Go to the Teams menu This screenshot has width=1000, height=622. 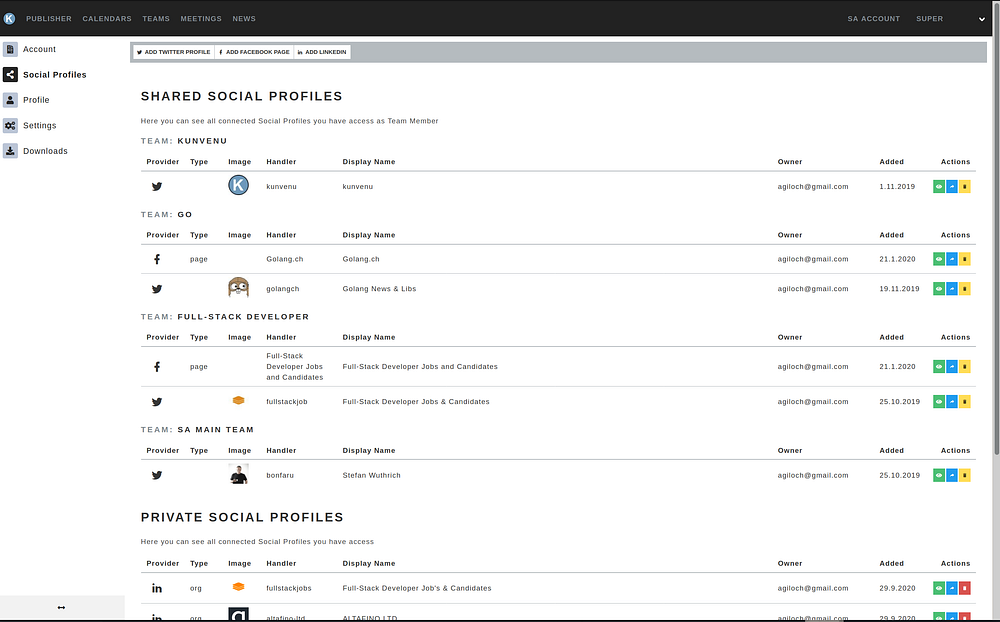click(156, 19)
